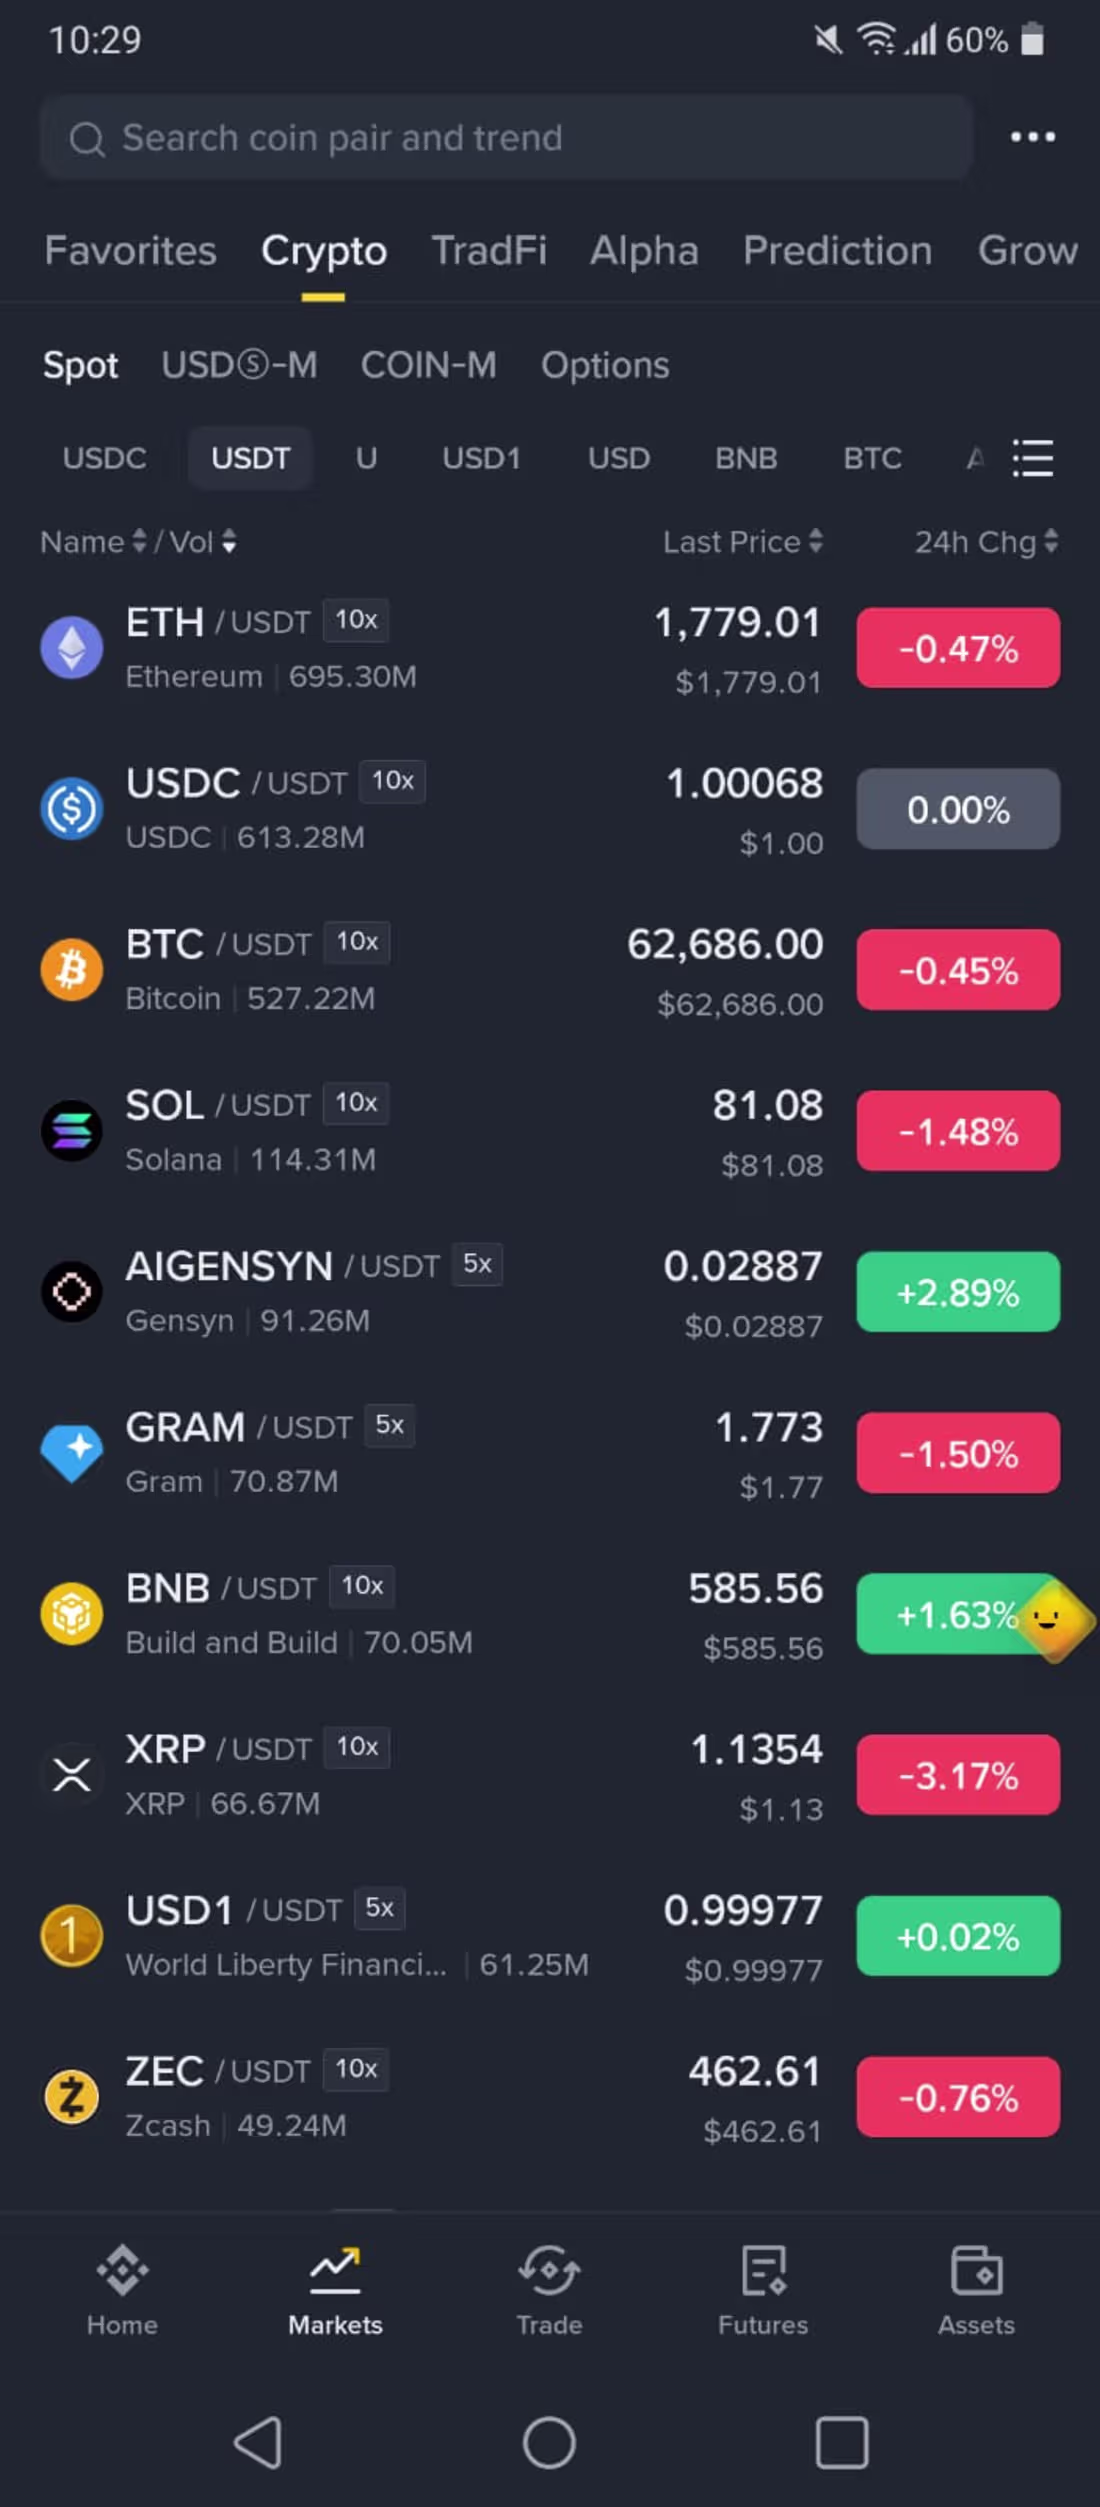Tap the Ethereum coin logo
Viewport: 1100px width, 2507px height.
(71, 648)
